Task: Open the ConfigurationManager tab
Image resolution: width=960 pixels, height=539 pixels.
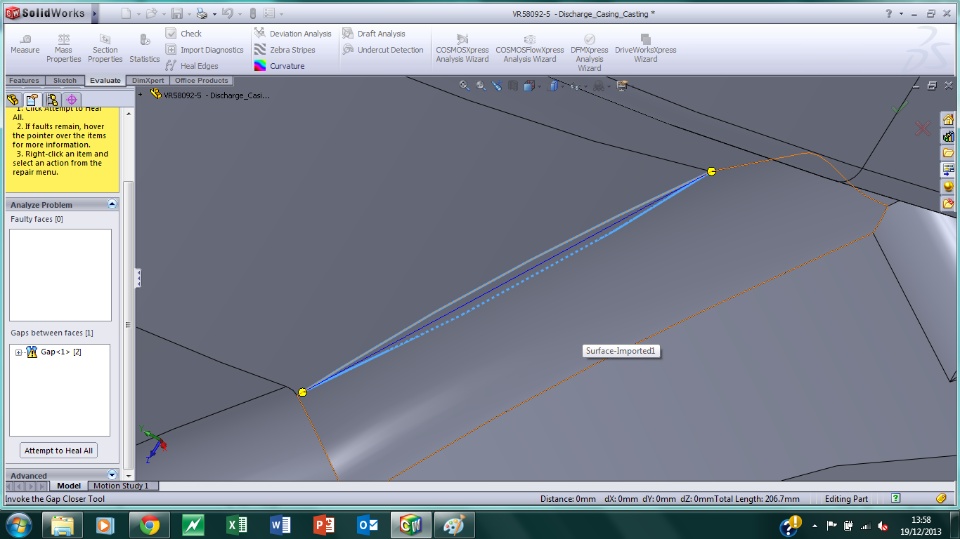Action: 52,99
